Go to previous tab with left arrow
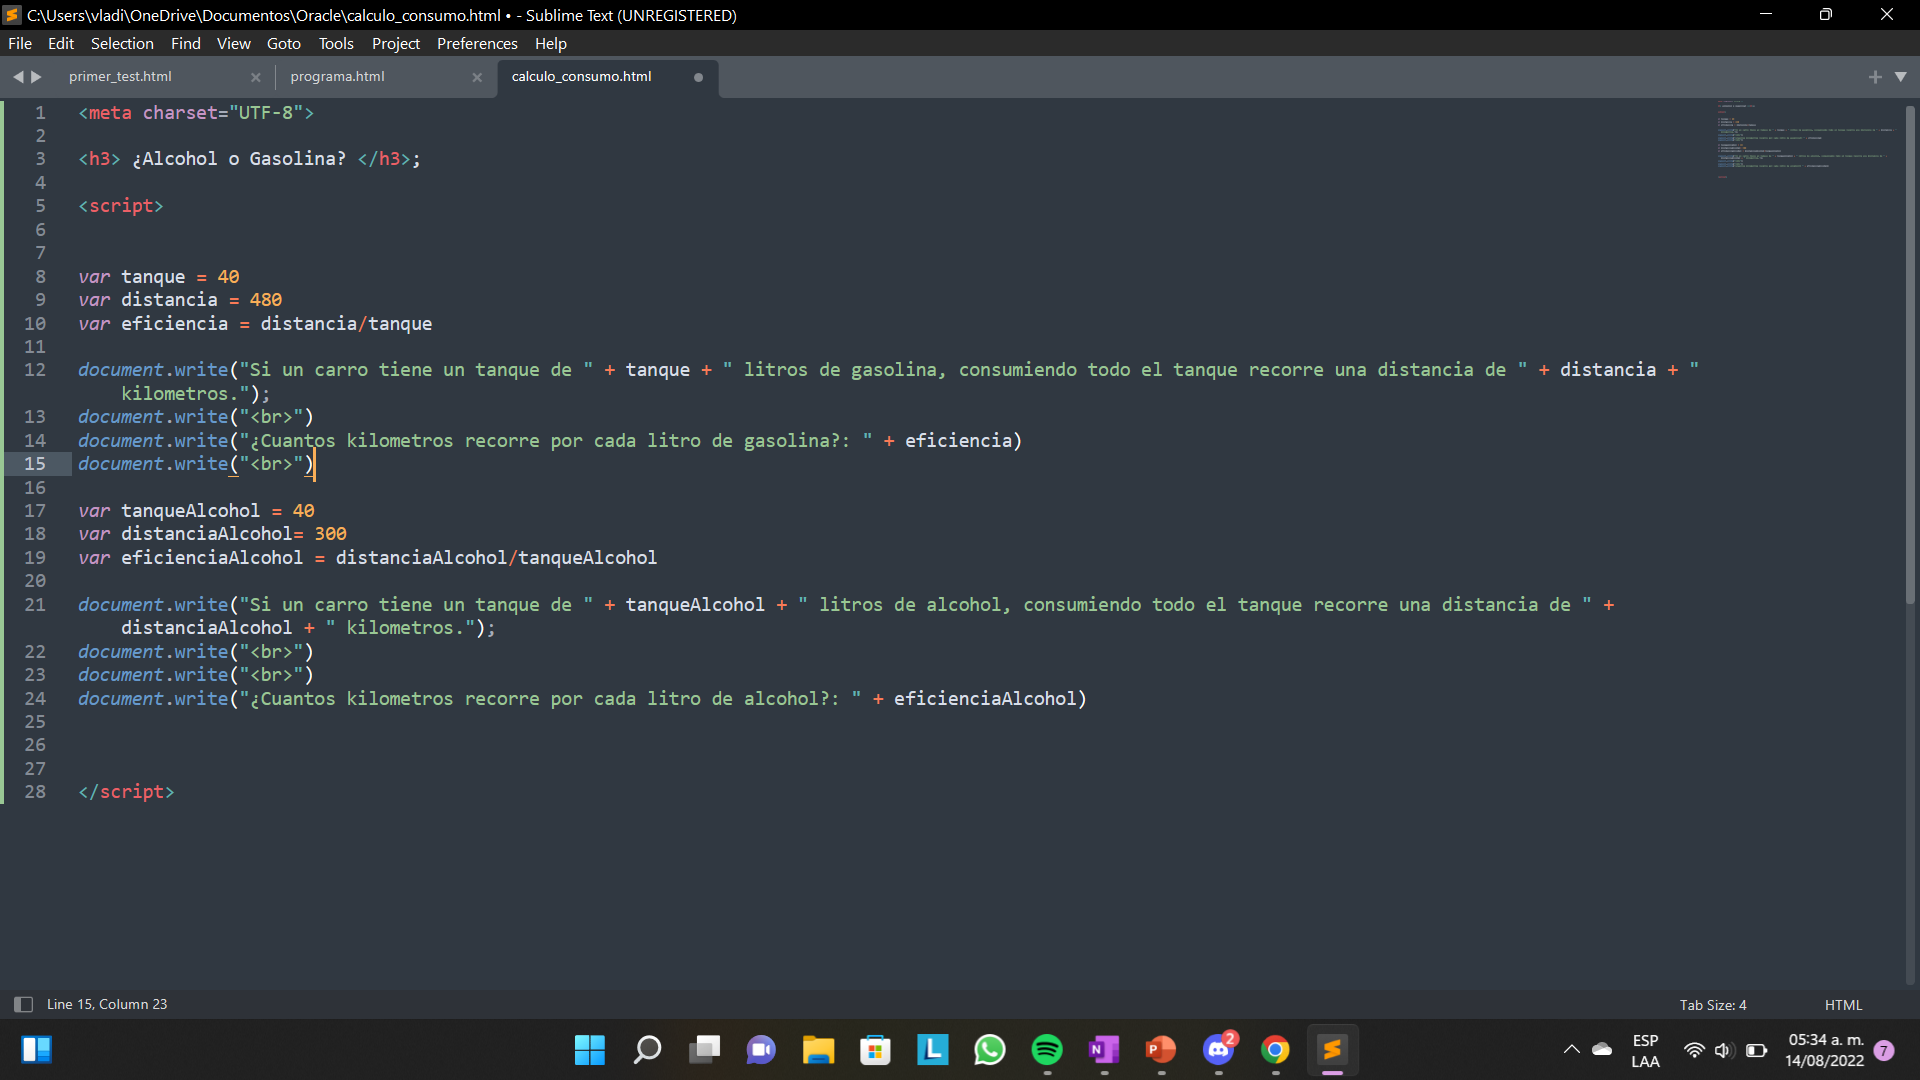Image resolution: width=1920 pixels, height=1080 pixels. 17,76
